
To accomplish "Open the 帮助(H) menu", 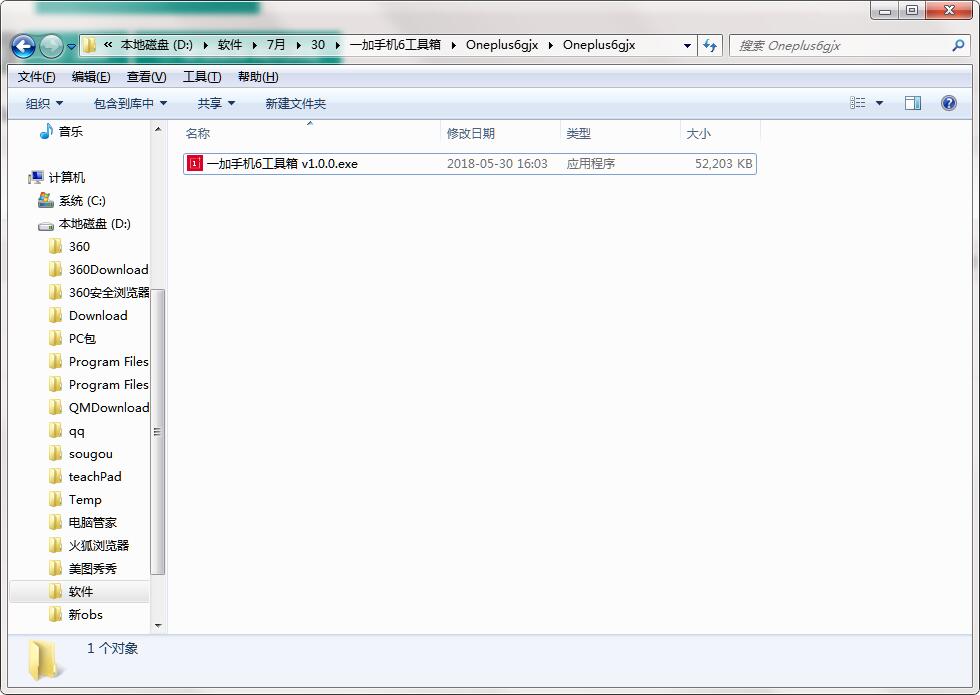I will [x=258, y=77].
